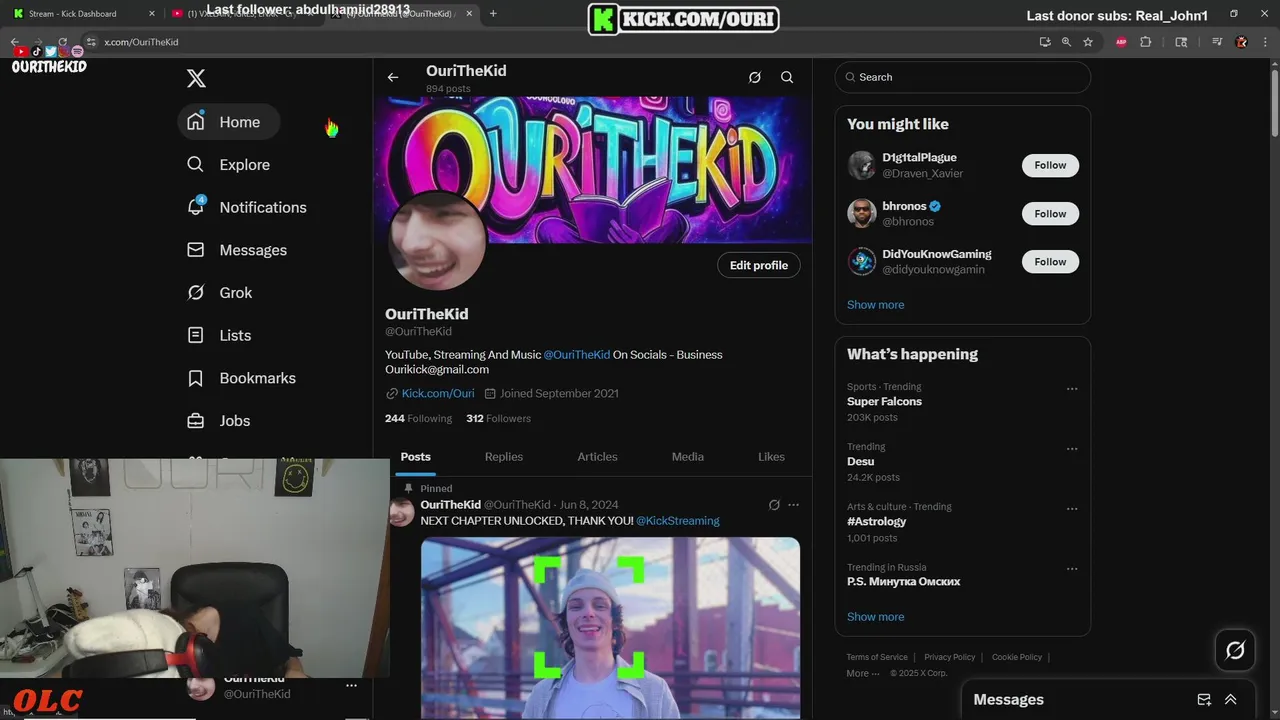View site information next to the URL

coord(91,42)
